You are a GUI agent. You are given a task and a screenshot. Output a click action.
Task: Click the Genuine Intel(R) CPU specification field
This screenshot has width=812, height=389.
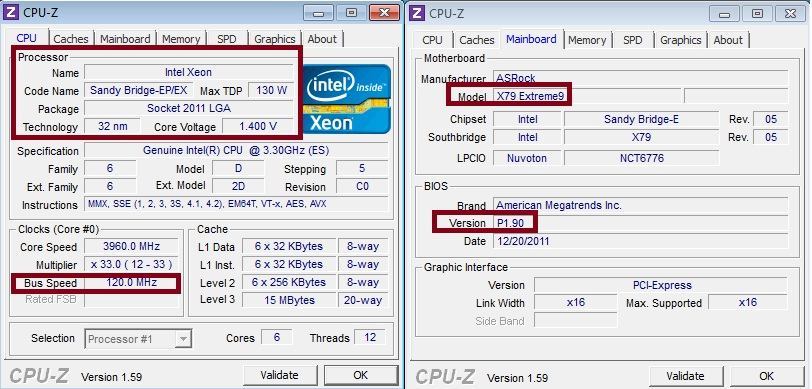pyautogui.click(x=236, y=150)
